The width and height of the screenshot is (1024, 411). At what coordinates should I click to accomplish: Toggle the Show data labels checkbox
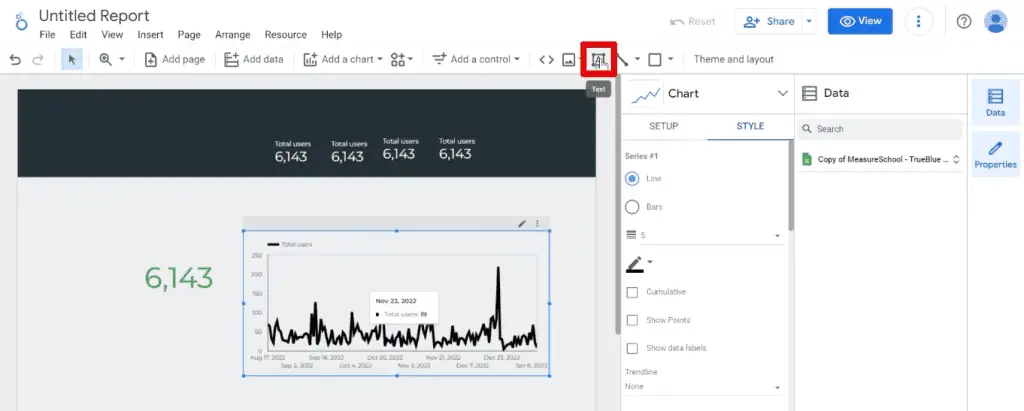pyautogui.click(x=632, y=348)
